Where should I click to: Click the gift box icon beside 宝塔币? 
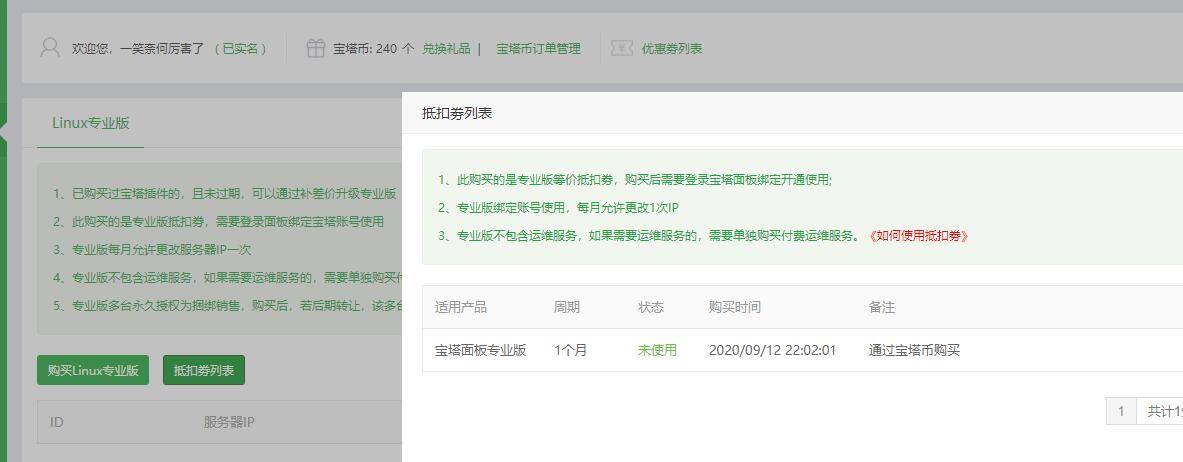pyautogui.click(x=315, y=48)
